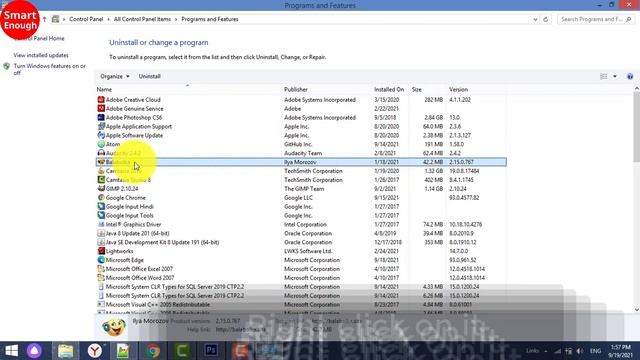640x360 pixels.
Task: Click the Microsoft Office Word 2007 icon
Action: click(x=101, y=278)
